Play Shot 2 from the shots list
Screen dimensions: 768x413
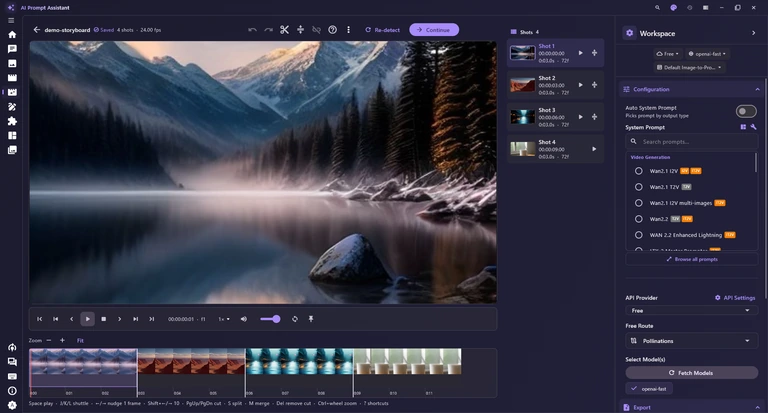point(580,85)
